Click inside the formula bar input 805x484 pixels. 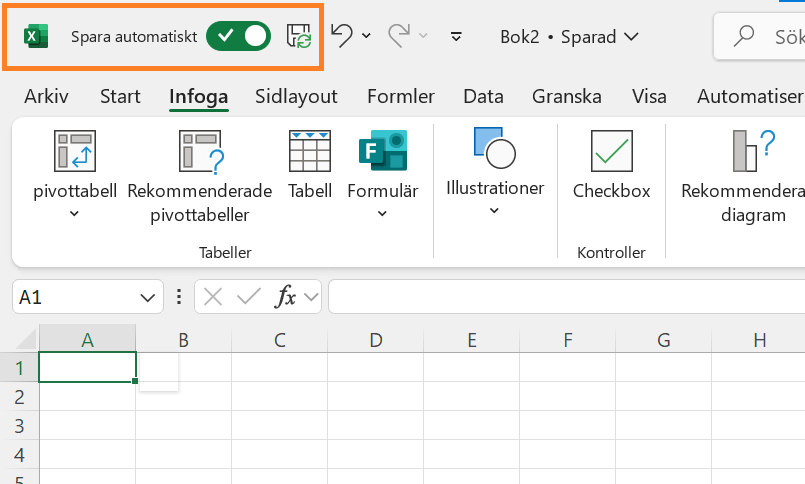tap(567, 297)
